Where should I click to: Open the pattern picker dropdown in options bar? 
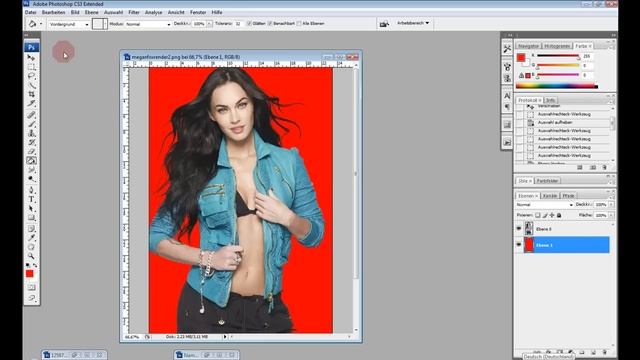(105, 24)
